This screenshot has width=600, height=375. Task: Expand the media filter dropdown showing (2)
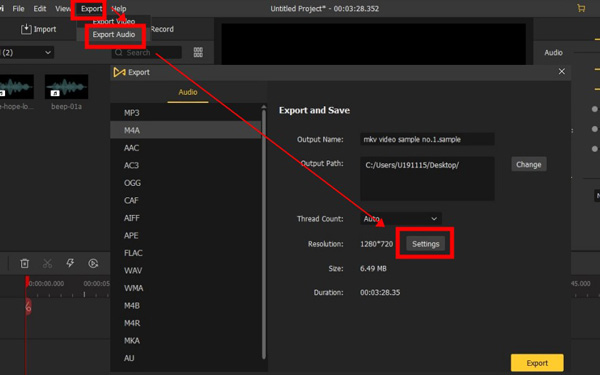26,52
